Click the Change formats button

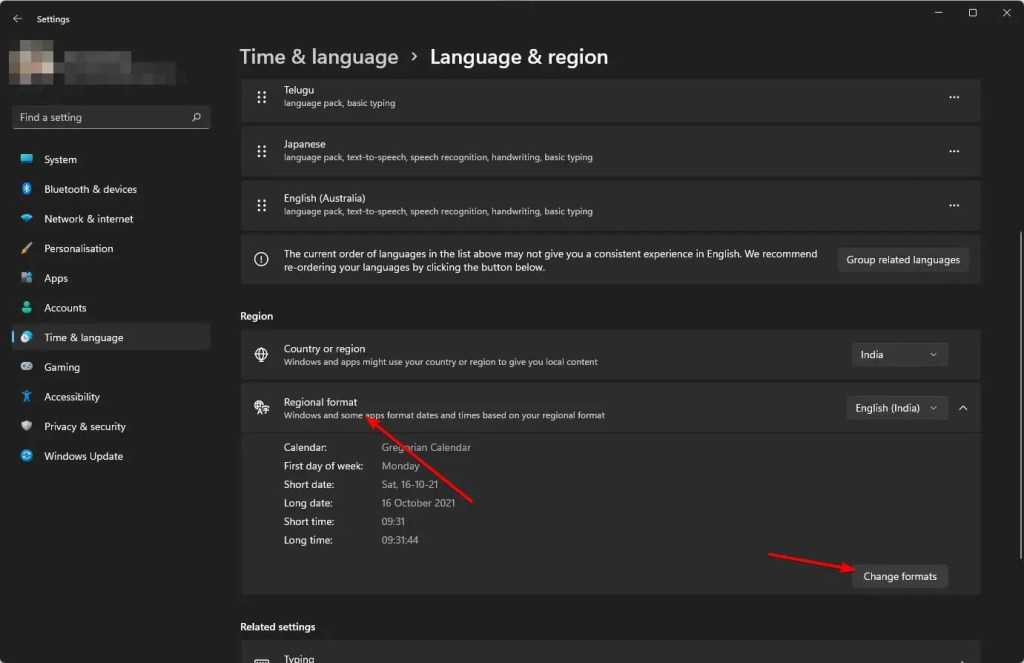tap(899, 576)
